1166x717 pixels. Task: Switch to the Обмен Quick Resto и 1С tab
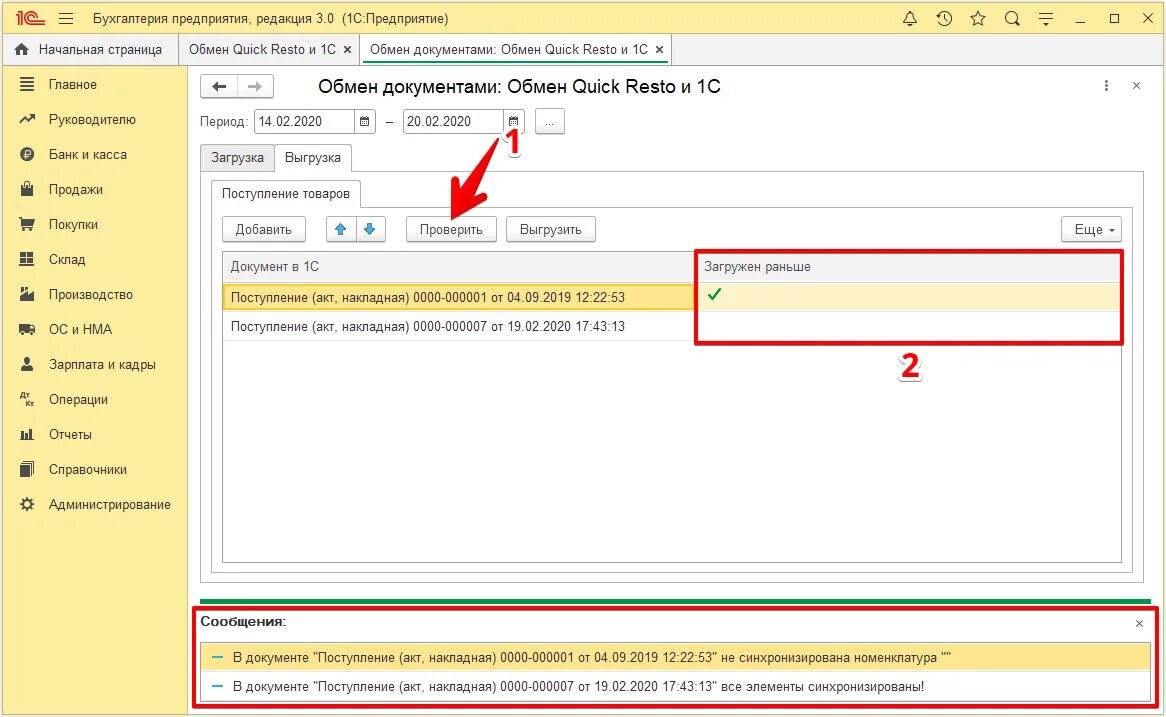(262, 50)
